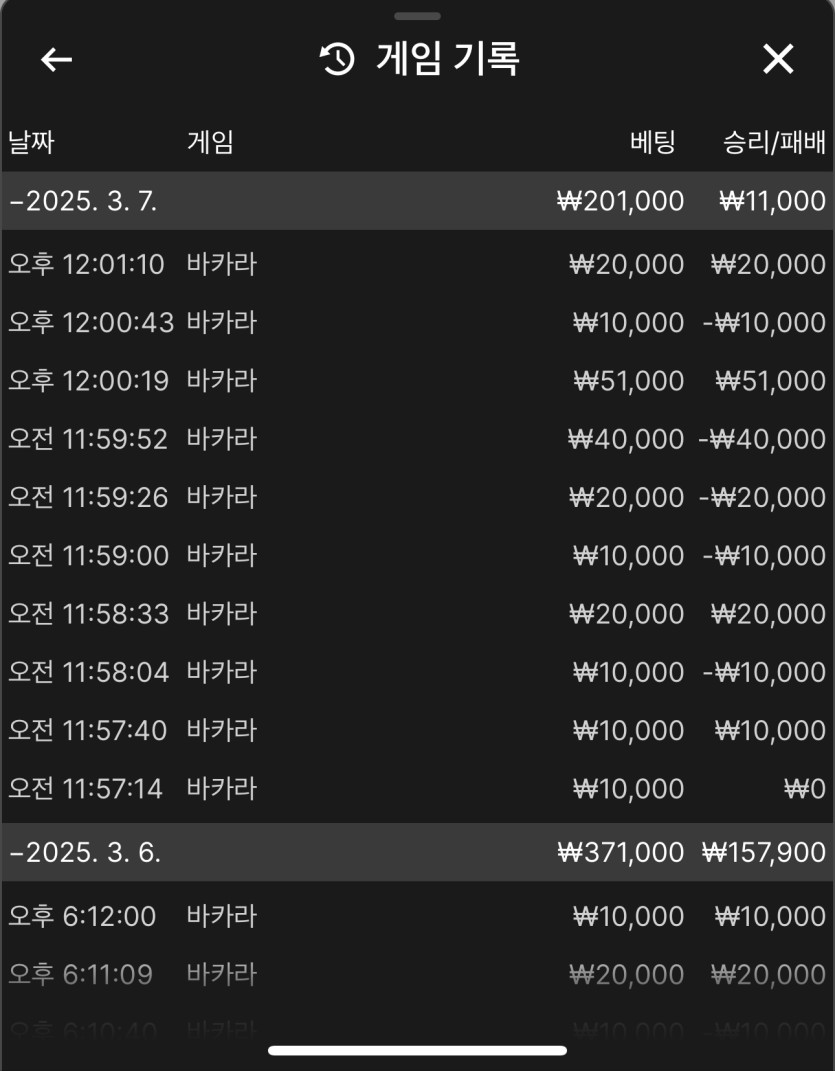The width and height of the screenshot is (835, 1071).
Task: Select the 오전 11:58:33 game entry
Action: pyautogui.click(x=416, y=613)
